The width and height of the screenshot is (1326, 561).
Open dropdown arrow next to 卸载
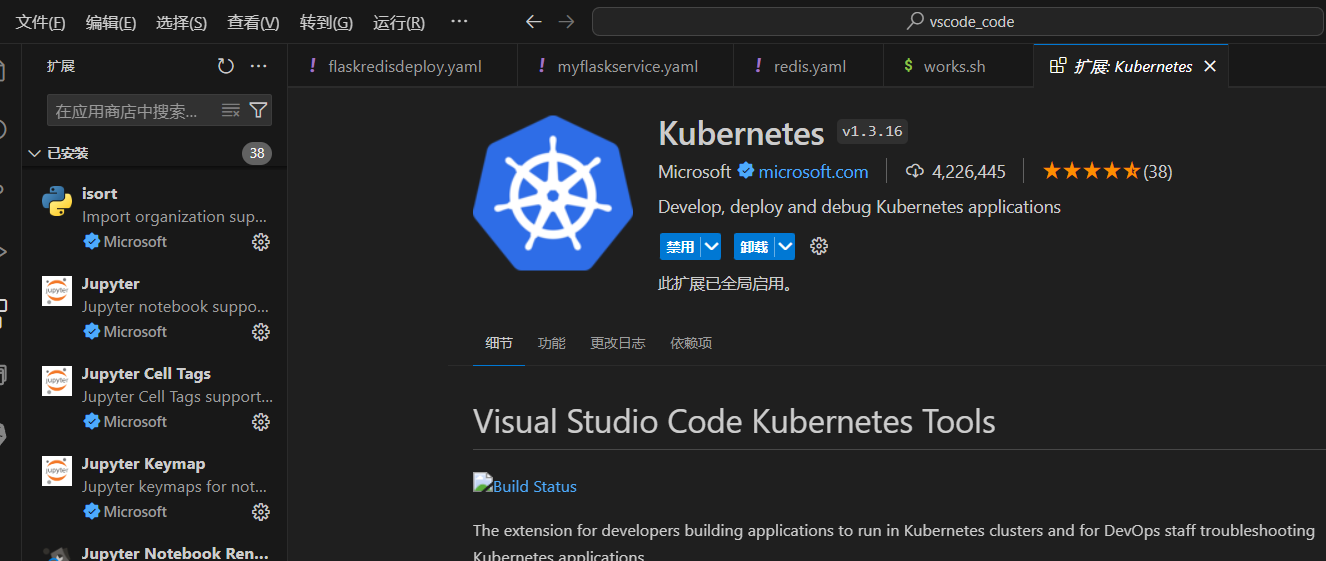click(x=785, y=246)
